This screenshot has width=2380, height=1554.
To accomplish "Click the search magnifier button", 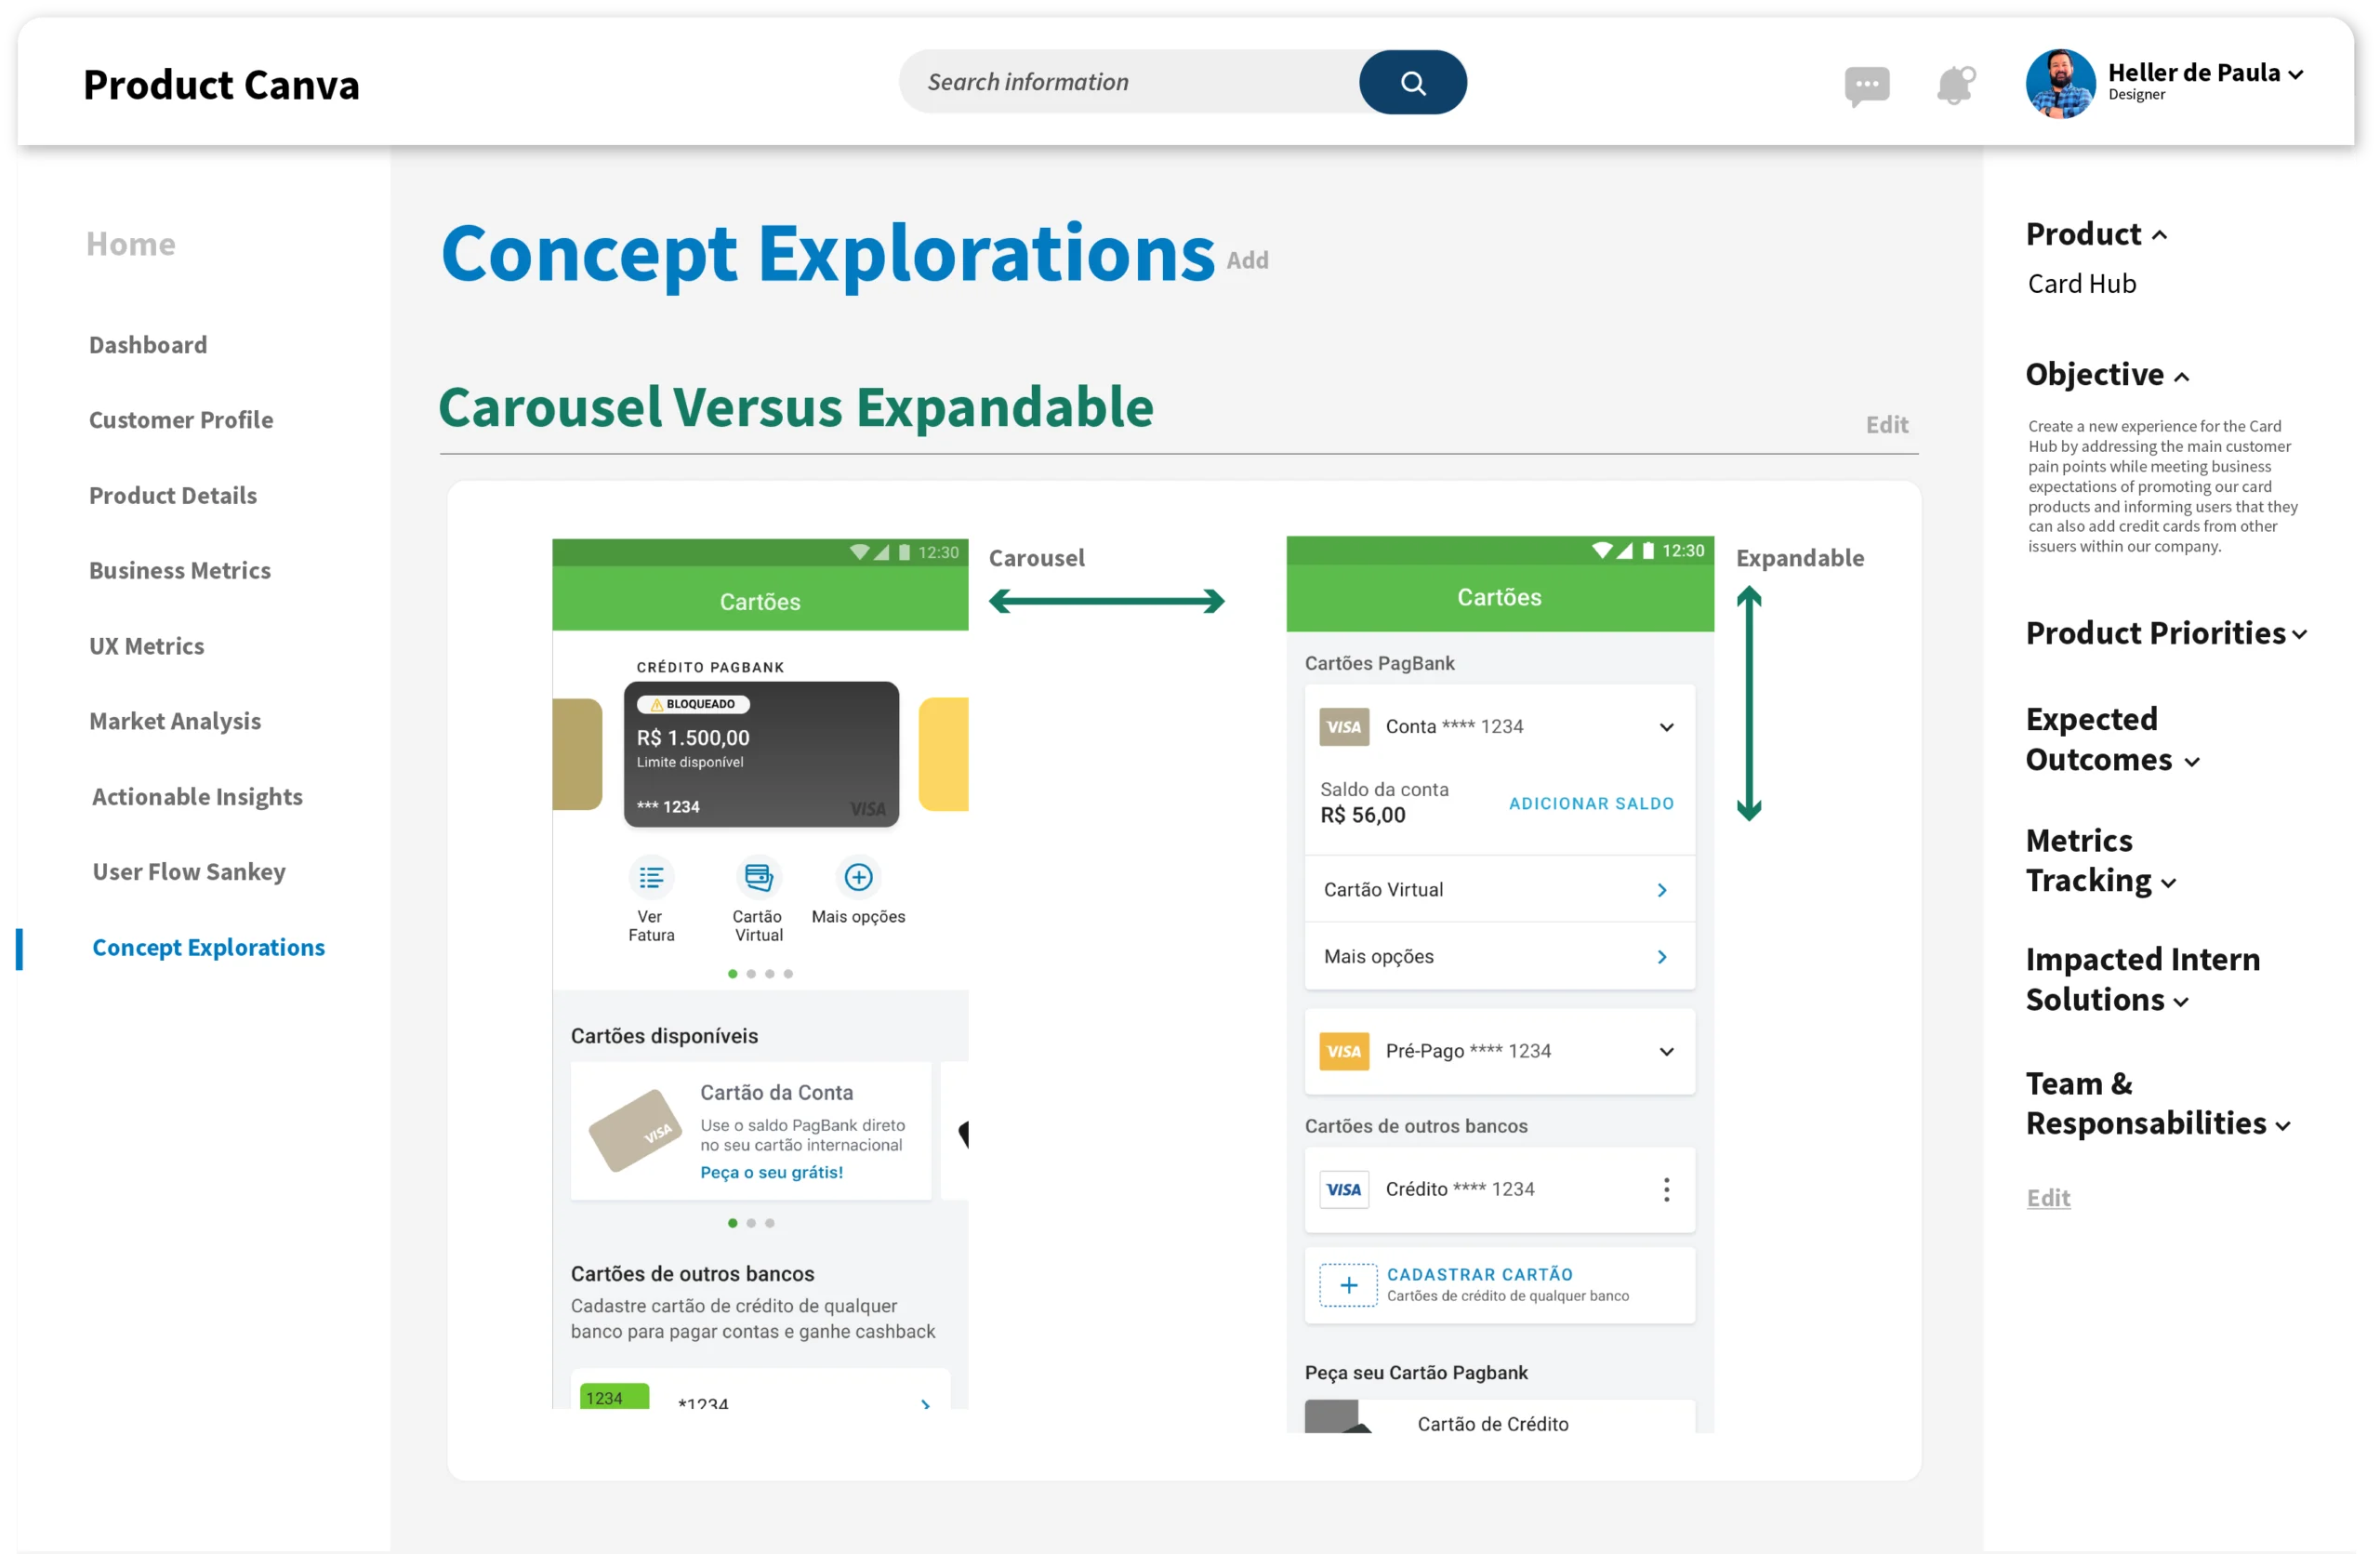I will [1412, 82].
